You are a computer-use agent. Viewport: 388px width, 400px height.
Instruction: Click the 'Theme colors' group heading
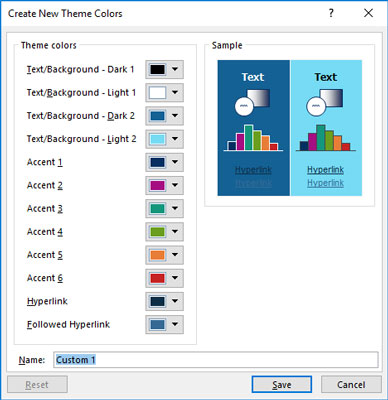pos(49,45)
